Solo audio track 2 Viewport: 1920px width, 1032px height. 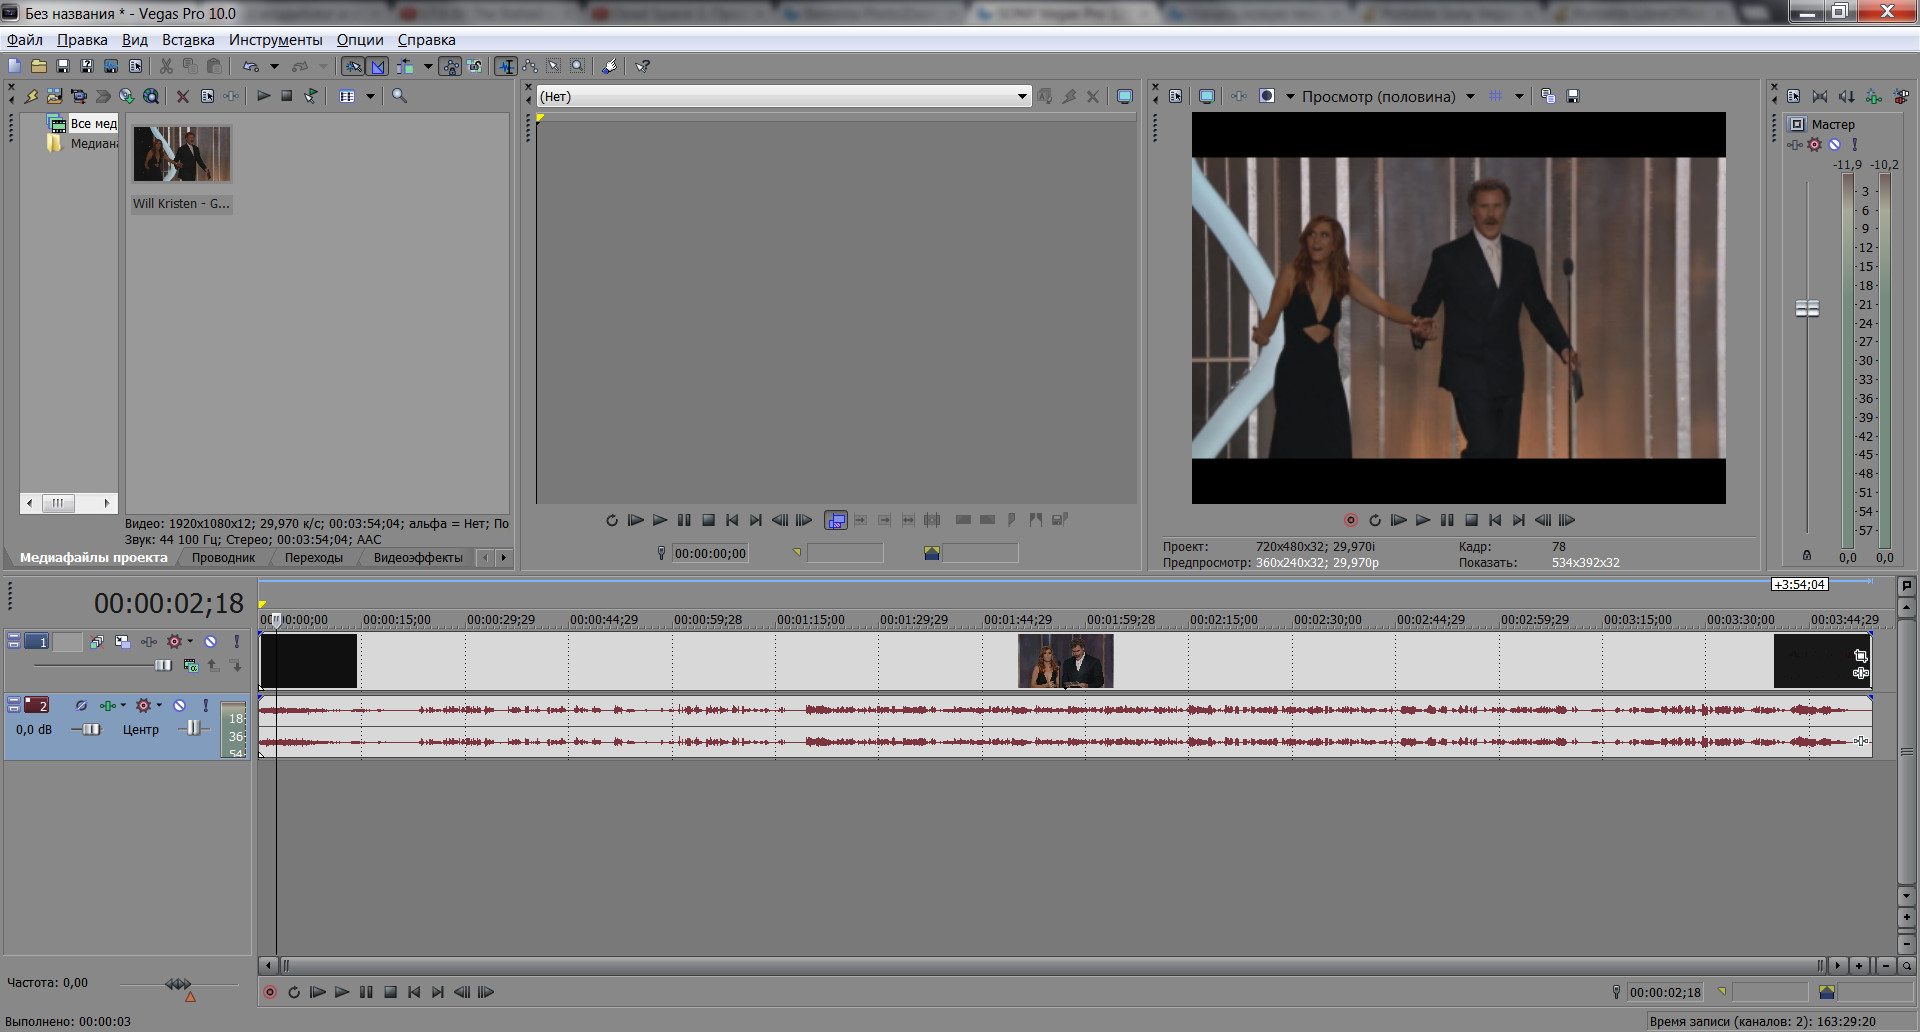(x=206, y=706)
